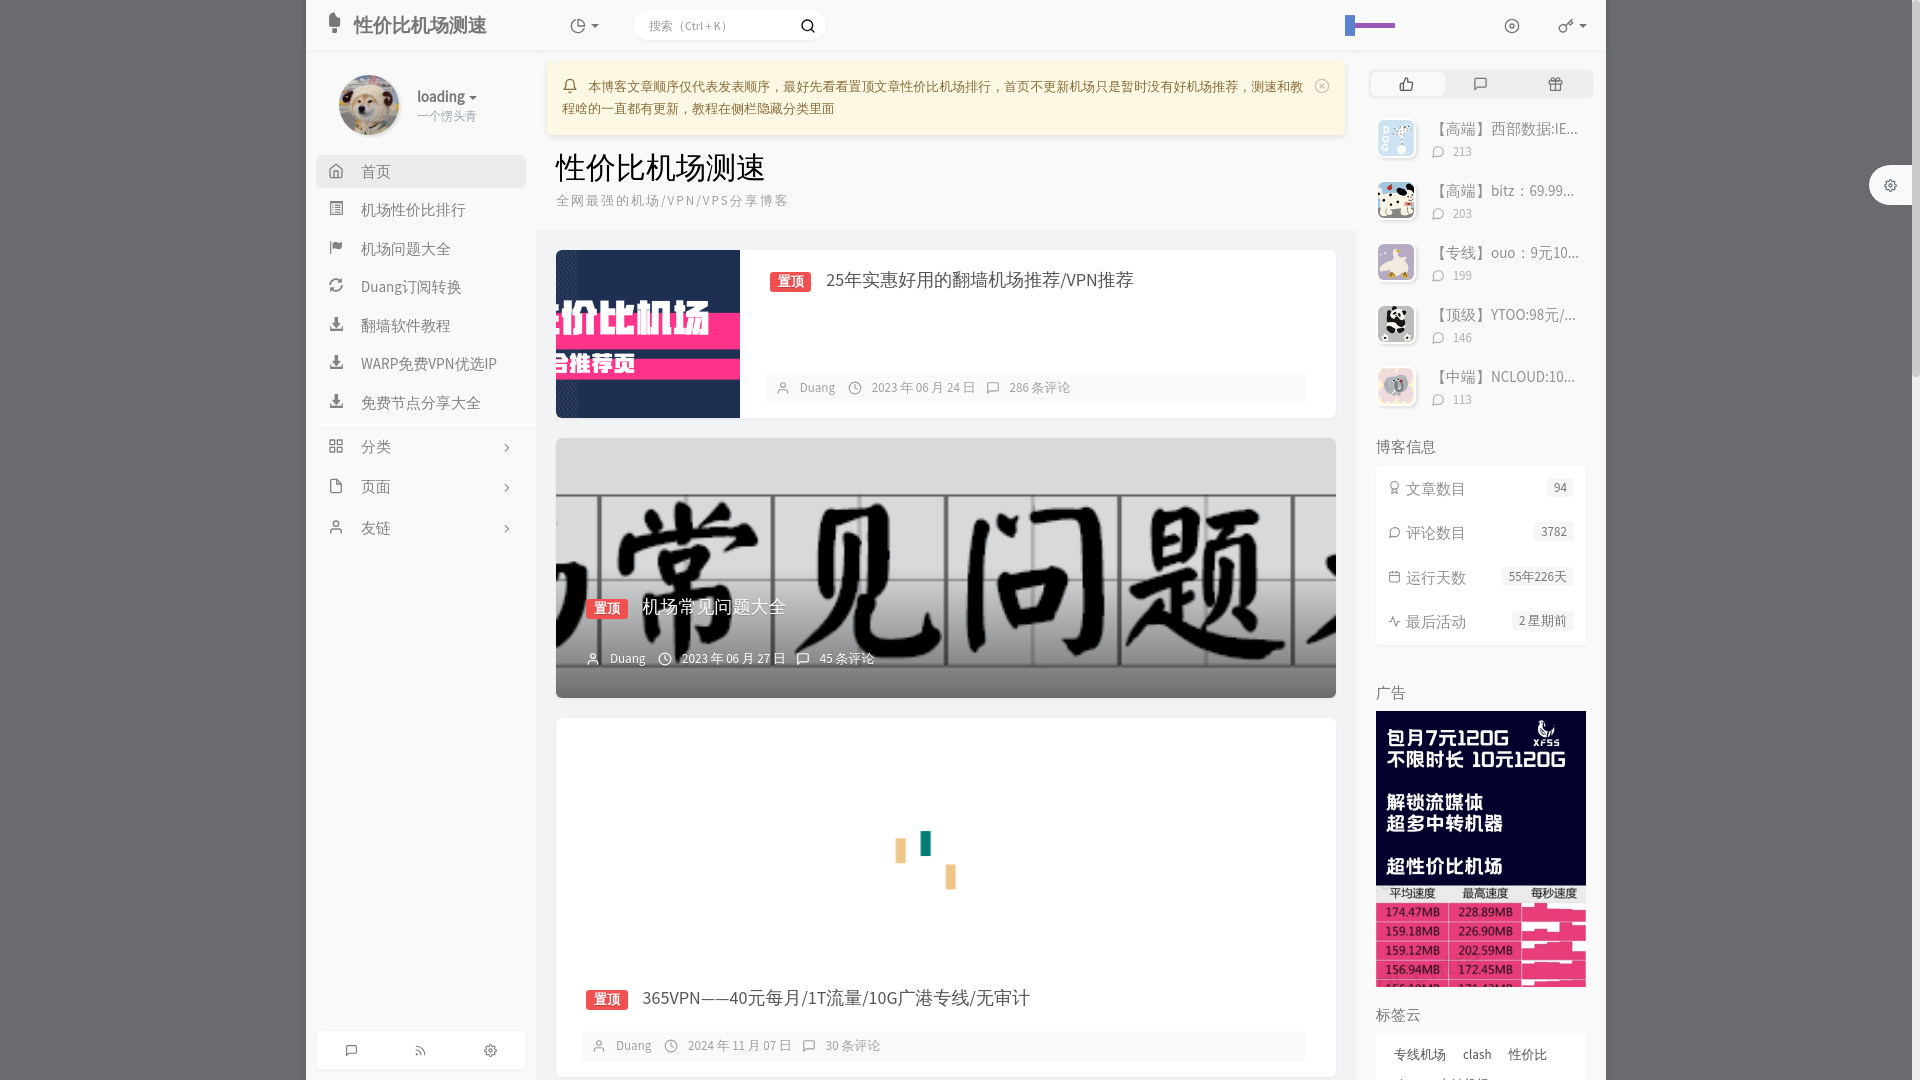Click the bell icon in the notice banner
1920x1080 pixels.
[x=570, y=86]
